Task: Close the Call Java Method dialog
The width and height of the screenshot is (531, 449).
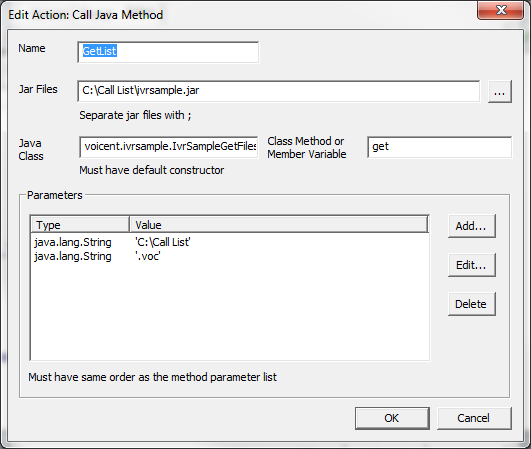Action: pos(501,10)
